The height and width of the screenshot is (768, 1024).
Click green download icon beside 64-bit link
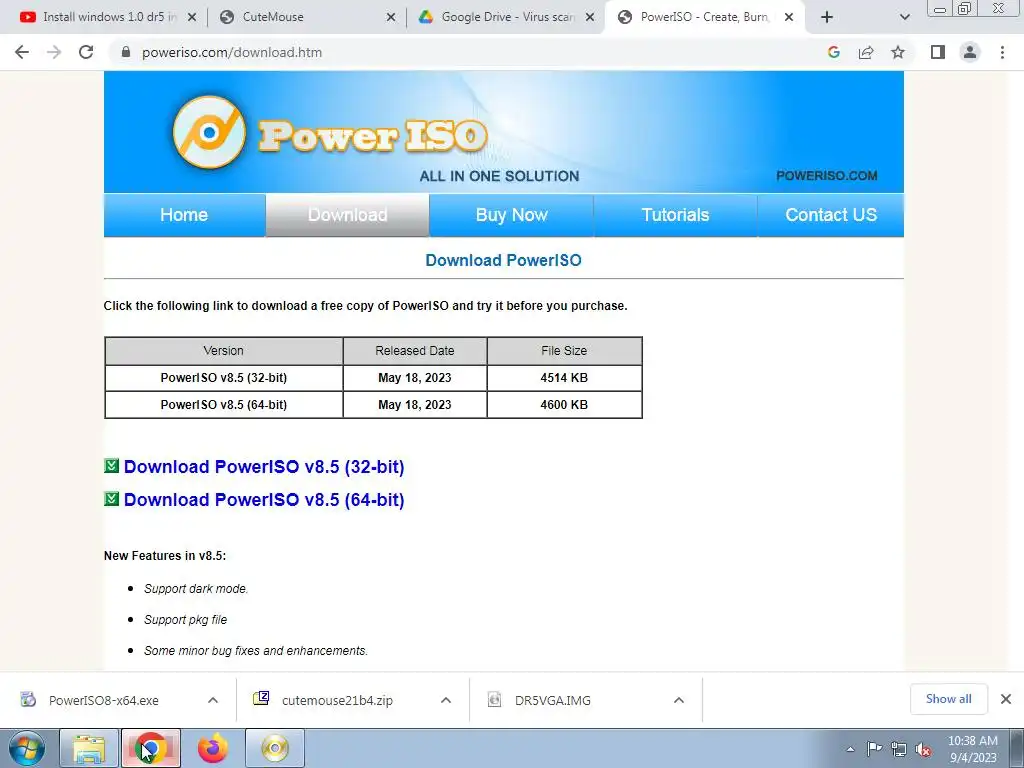coord(112,498)
